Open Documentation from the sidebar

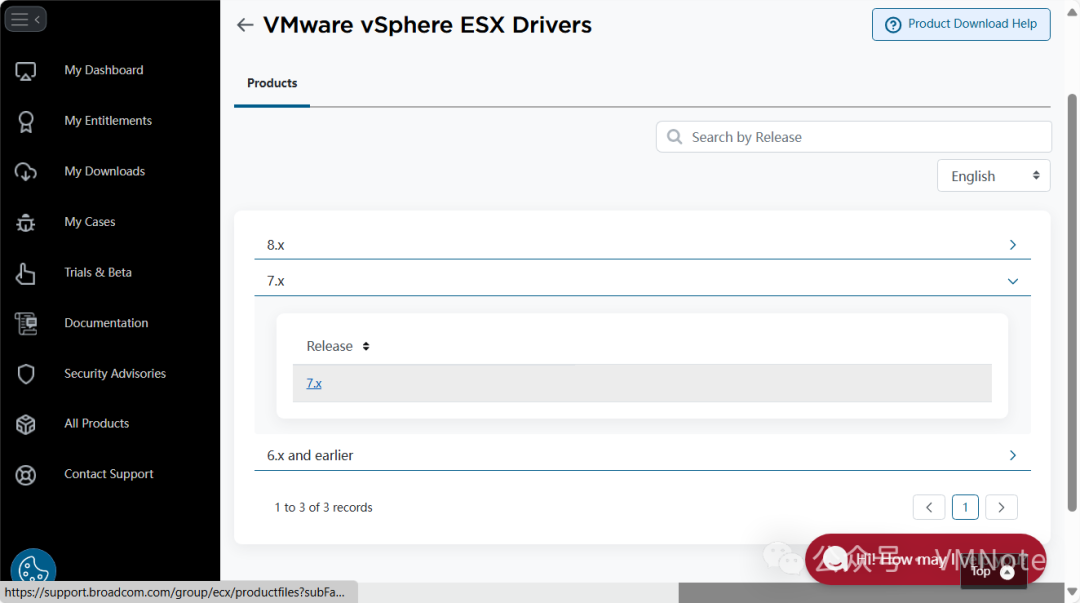[x=106, y=323]
